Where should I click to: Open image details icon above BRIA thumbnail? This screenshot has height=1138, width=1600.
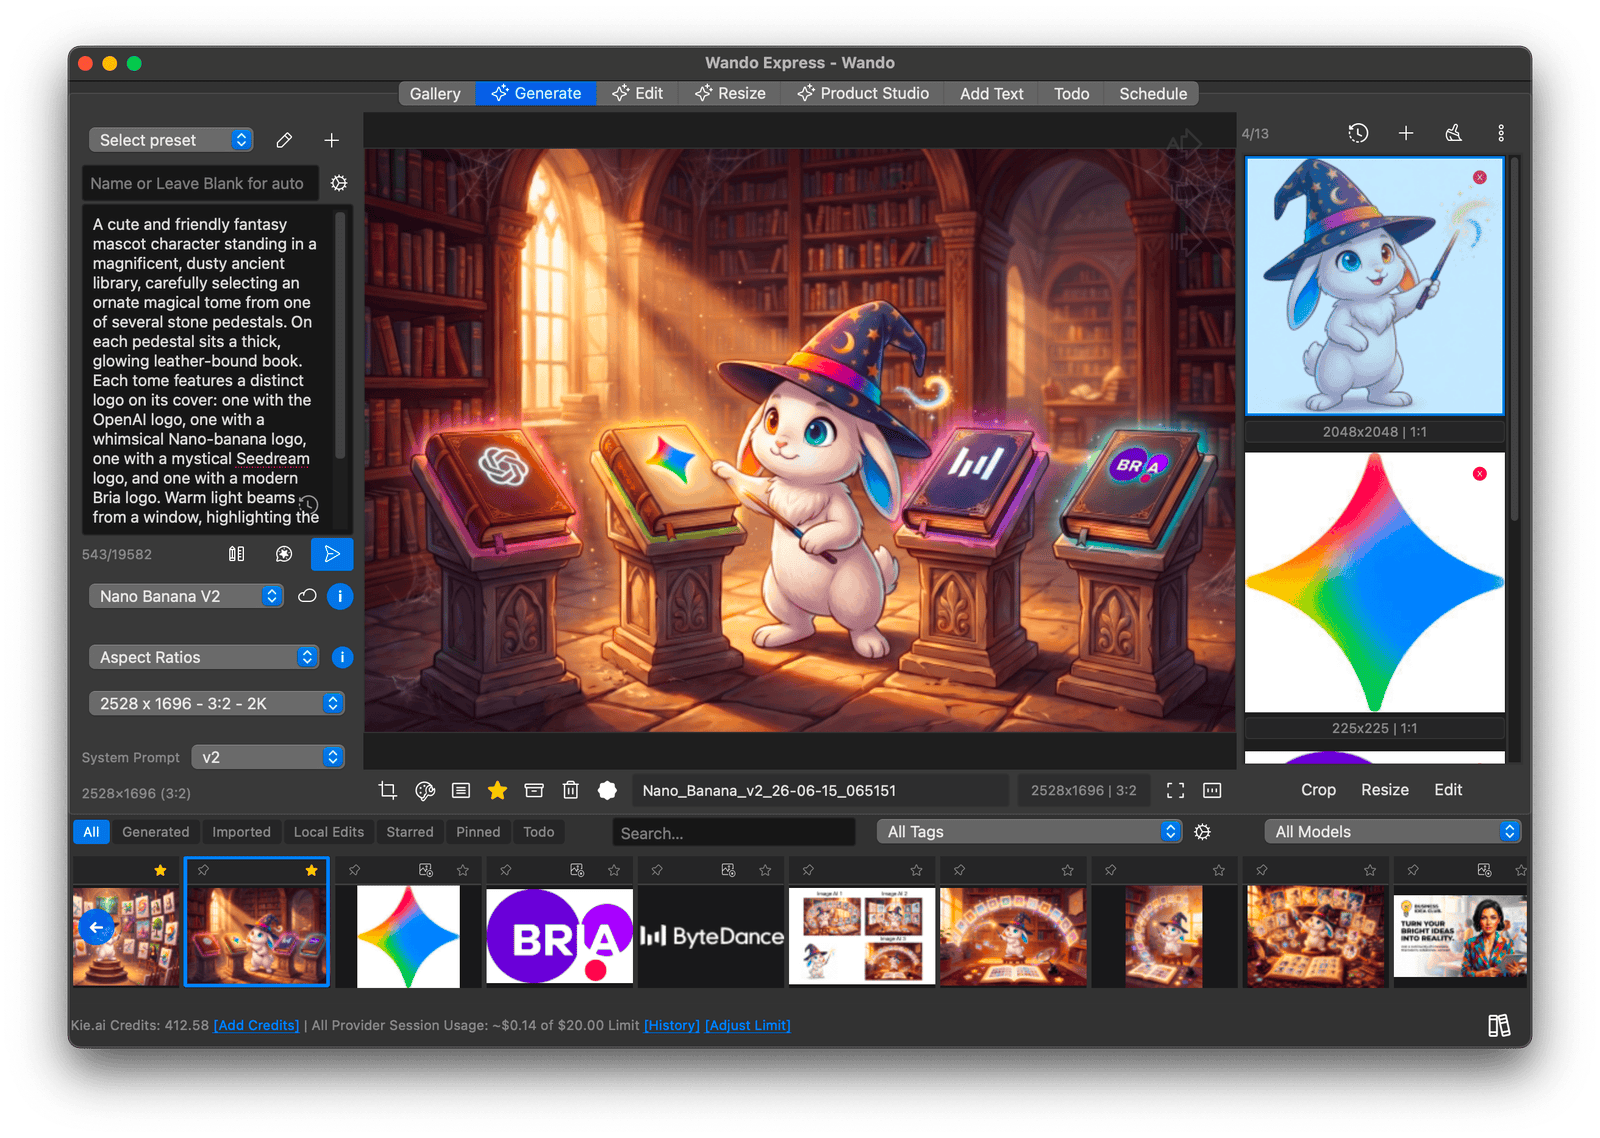tap(577, 870)
